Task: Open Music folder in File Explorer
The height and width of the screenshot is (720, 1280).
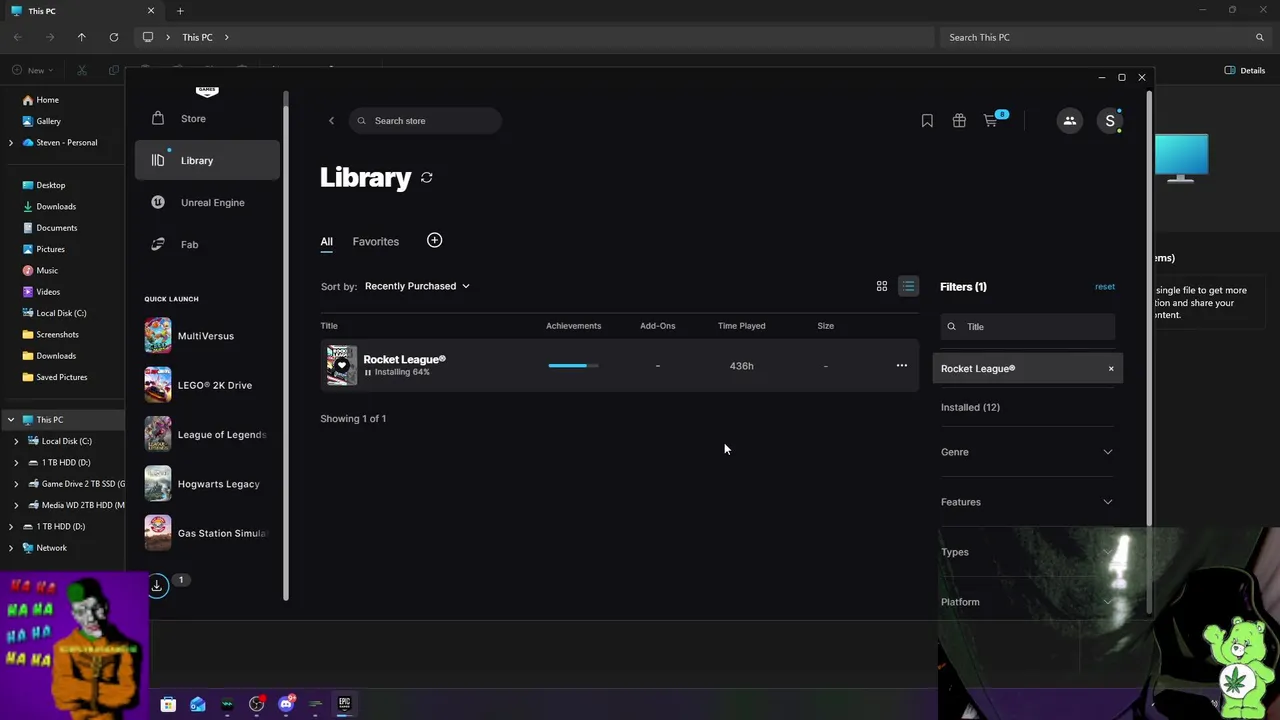Action: pyautogui.click(x=47, y=271)
